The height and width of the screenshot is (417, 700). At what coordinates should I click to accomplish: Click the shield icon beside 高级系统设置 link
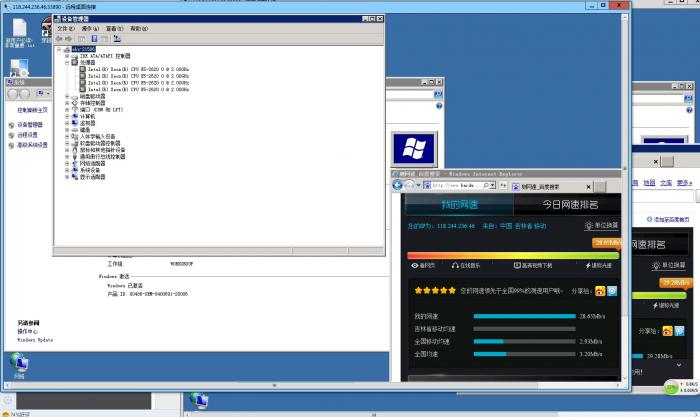11,145
